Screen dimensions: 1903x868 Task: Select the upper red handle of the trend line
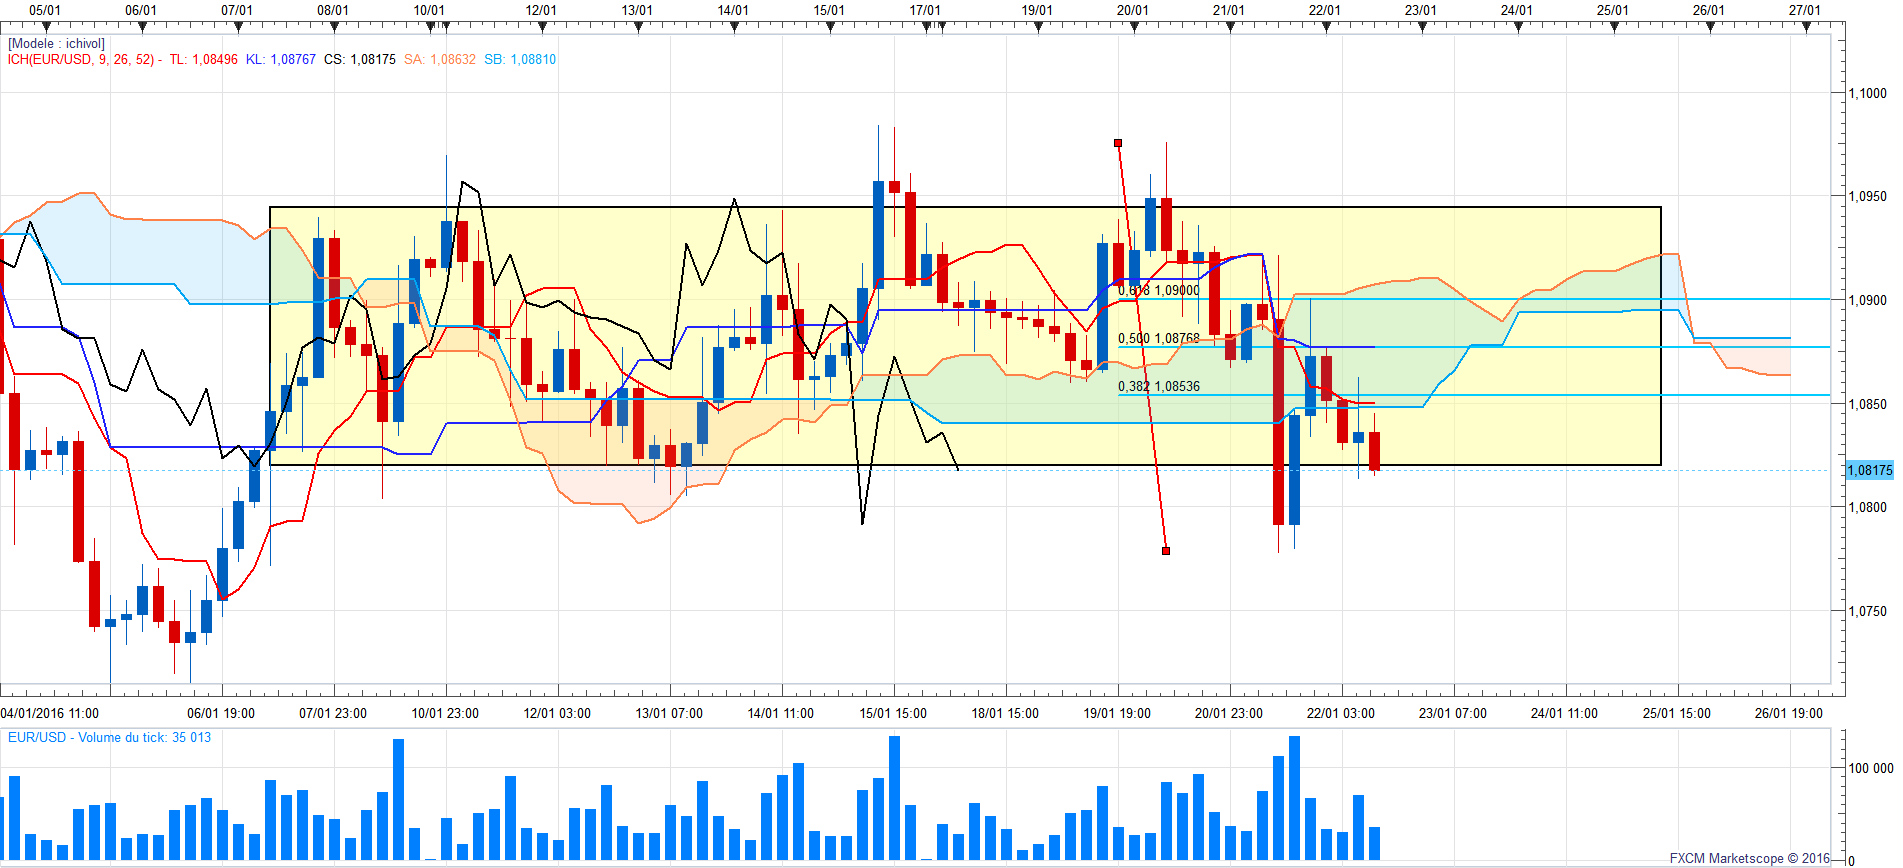1118,143
